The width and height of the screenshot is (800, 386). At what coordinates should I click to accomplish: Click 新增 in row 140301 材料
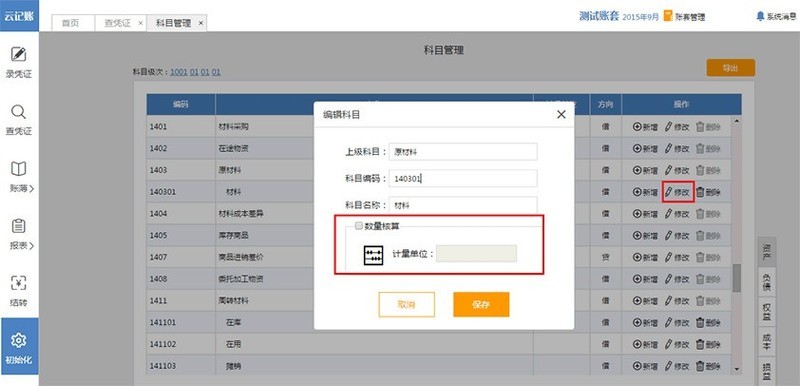click(645, 192)
